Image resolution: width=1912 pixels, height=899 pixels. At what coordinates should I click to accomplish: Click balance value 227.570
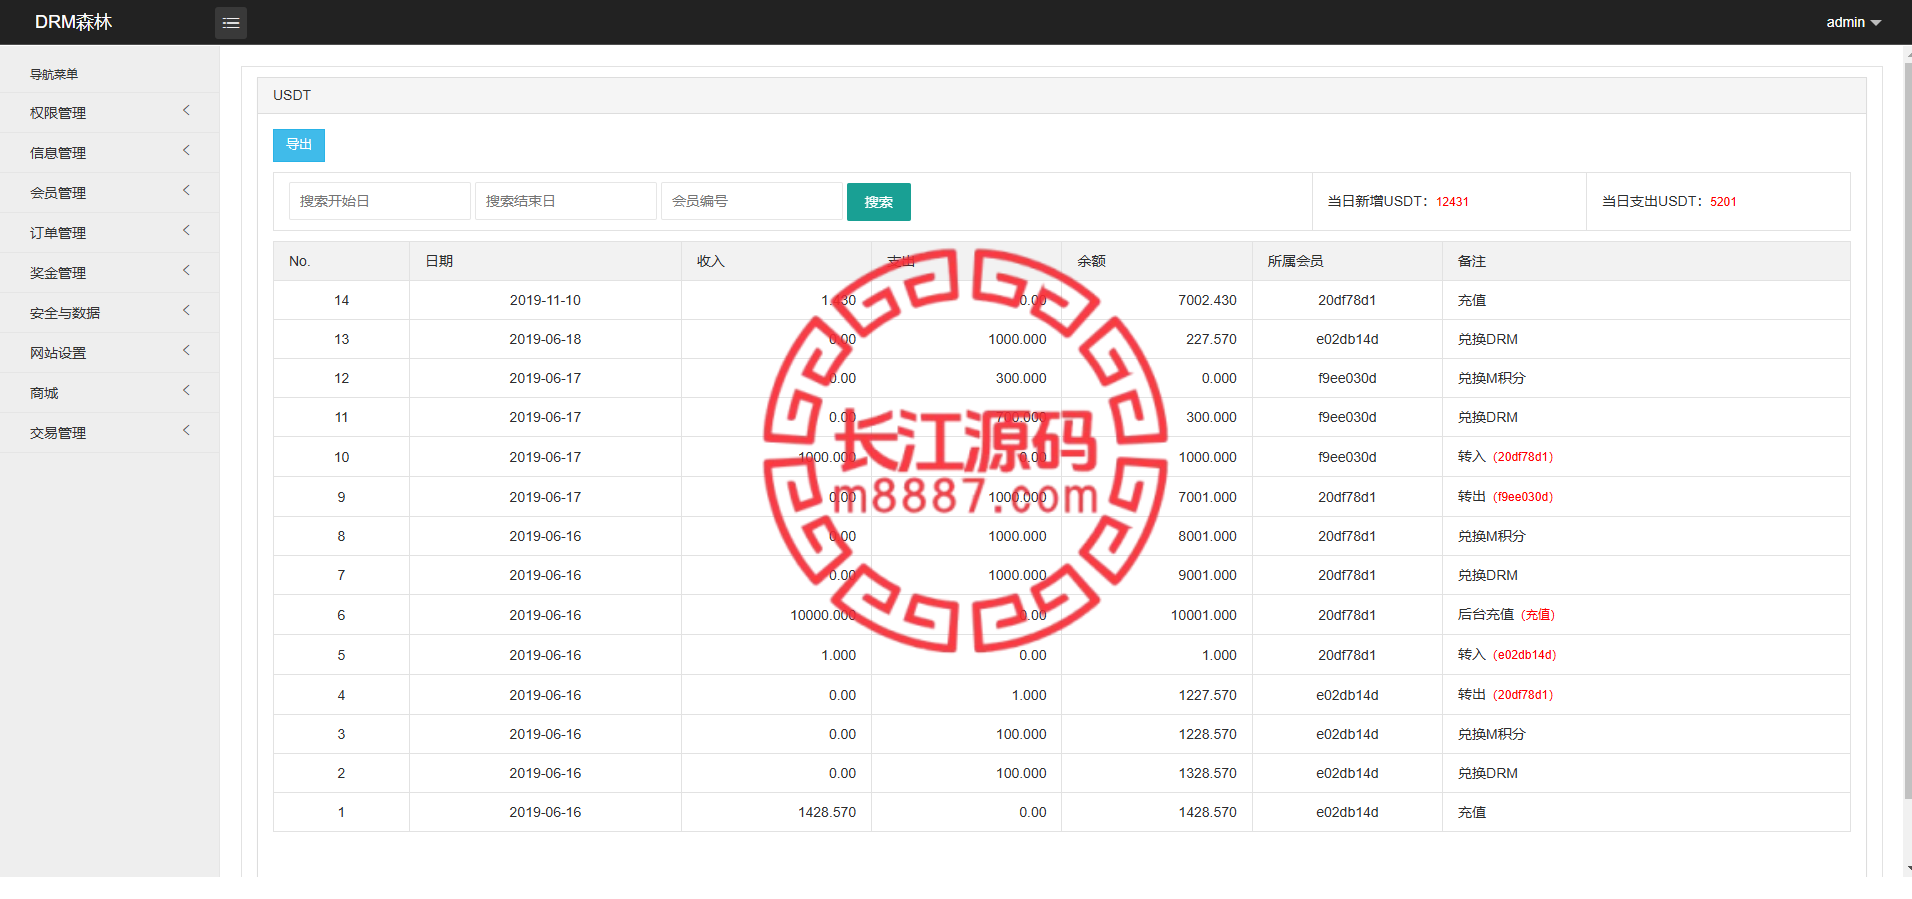pos(1211,339)
